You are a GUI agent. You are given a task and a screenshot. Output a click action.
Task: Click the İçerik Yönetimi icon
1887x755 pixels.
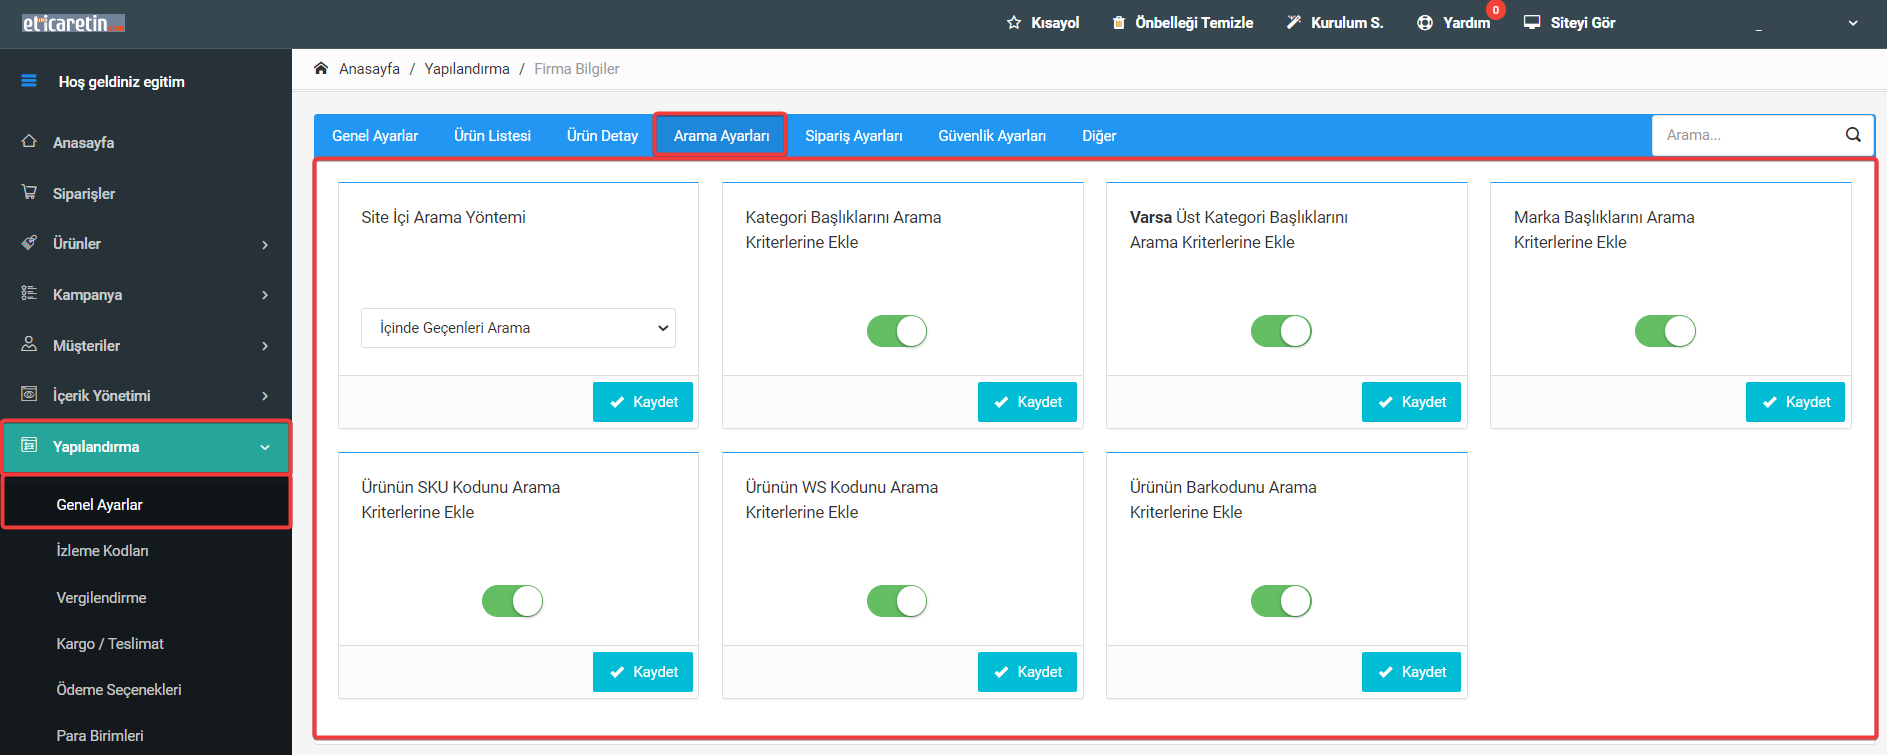point(30,395)
